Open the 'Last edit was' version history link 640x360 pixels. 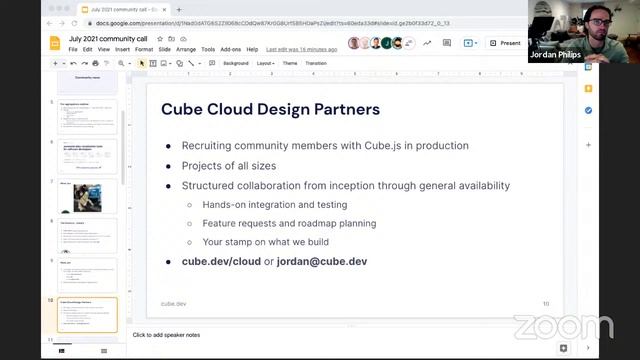tap(302, 49)
